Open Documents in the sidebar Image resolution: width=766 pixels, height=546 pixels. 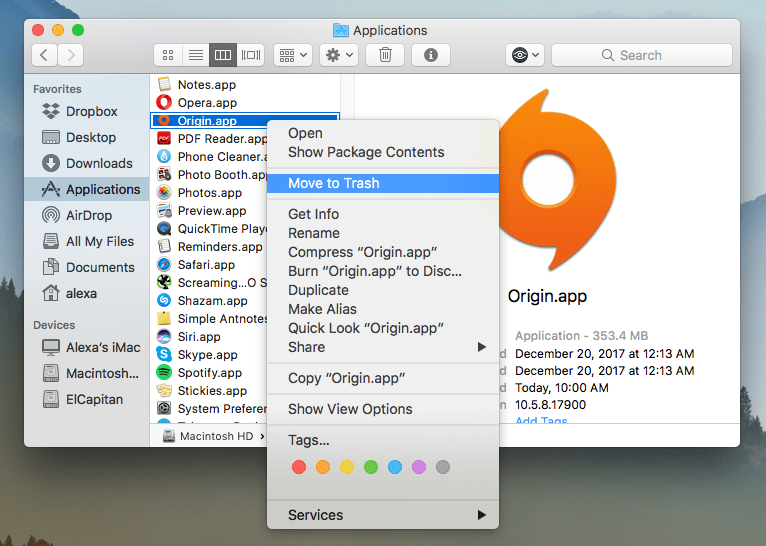click(88, 268)
